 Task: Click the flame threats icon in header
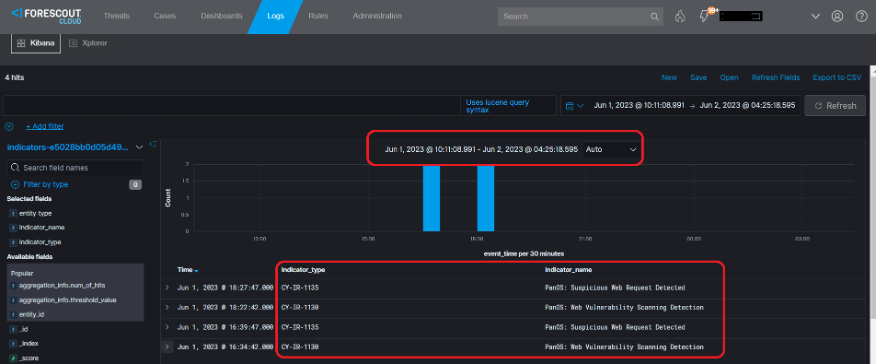click(680, 16)
